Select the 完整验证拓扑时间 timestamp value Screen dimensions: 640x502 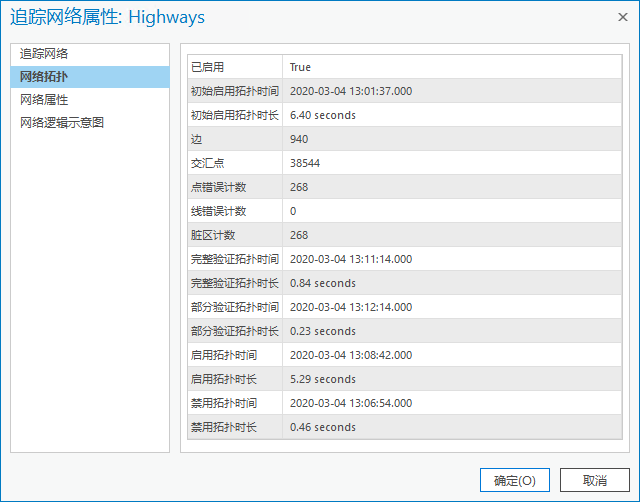click(350, 259)
